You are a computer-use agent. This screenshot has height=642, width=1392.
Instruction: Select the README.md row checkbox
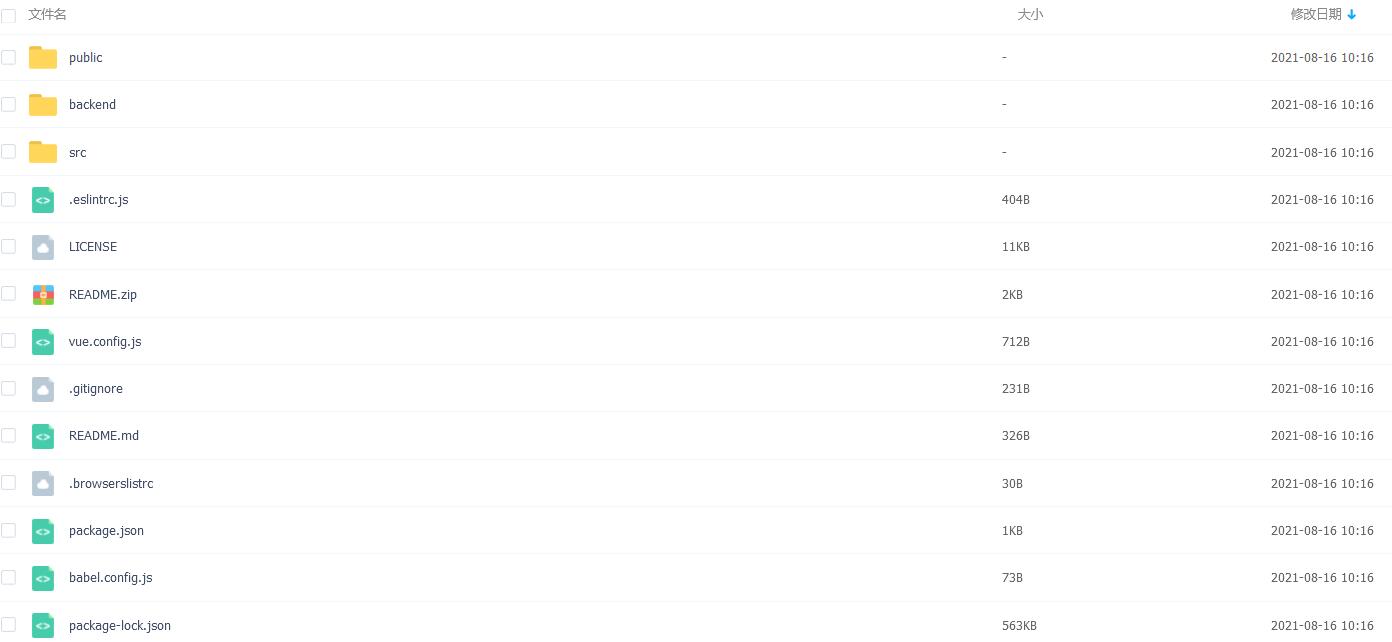point(8,435)
